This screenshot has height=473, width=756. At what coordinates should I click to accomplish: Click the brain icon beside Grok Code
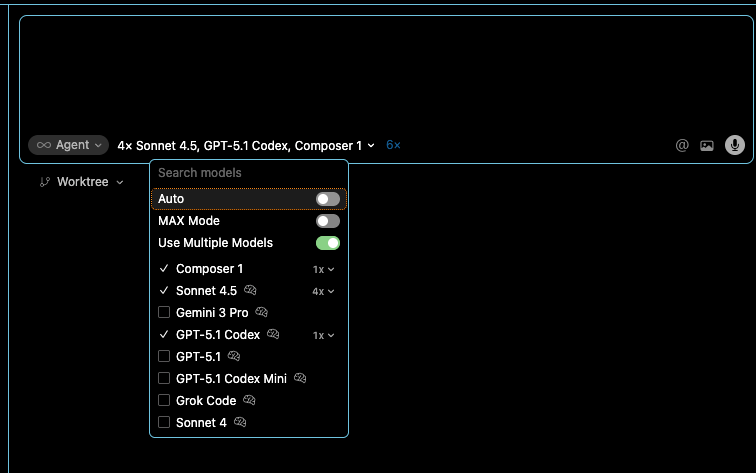tap(249, 401)
